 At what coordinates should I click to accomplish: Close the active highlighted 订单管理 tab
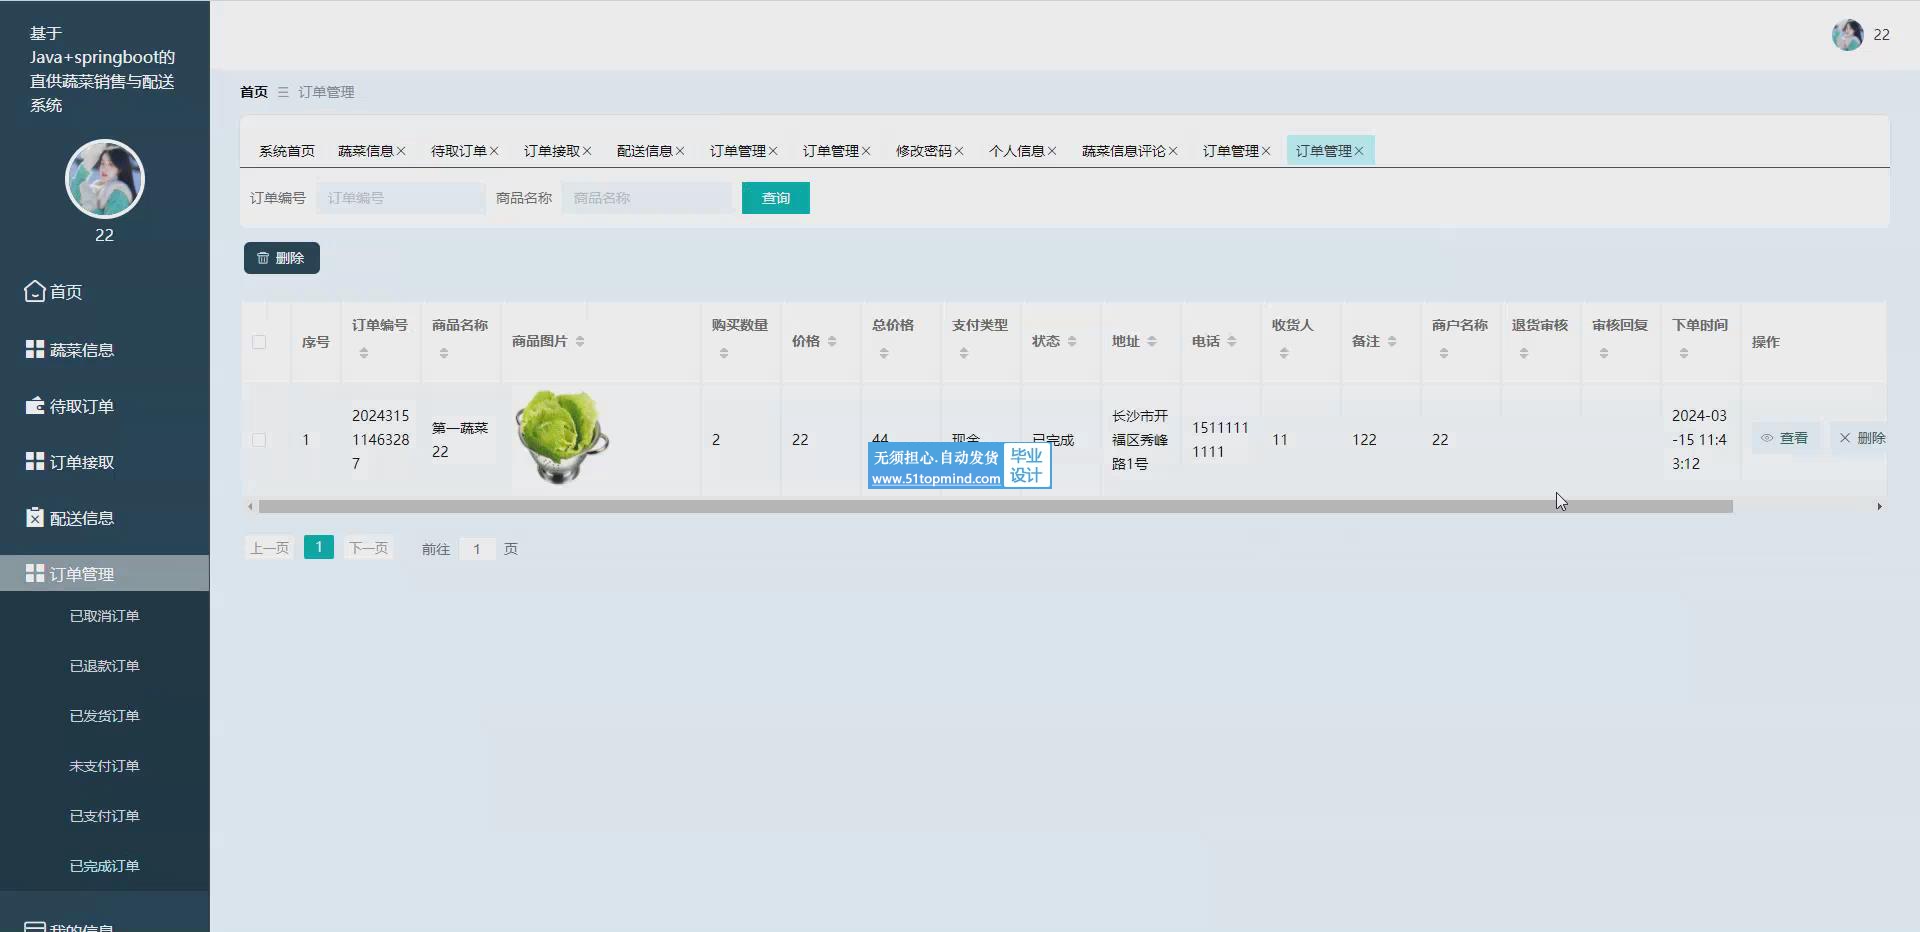point(1359,151)
